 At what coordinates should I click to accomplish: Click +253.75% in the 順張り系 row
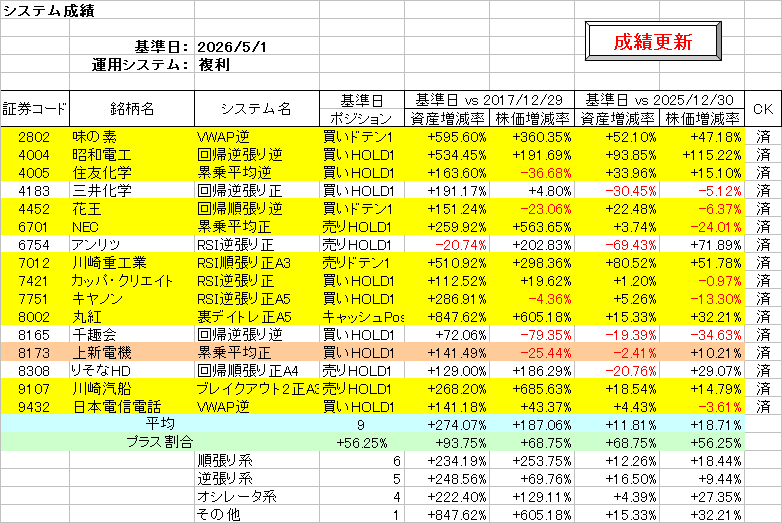[x=542, y=461]
